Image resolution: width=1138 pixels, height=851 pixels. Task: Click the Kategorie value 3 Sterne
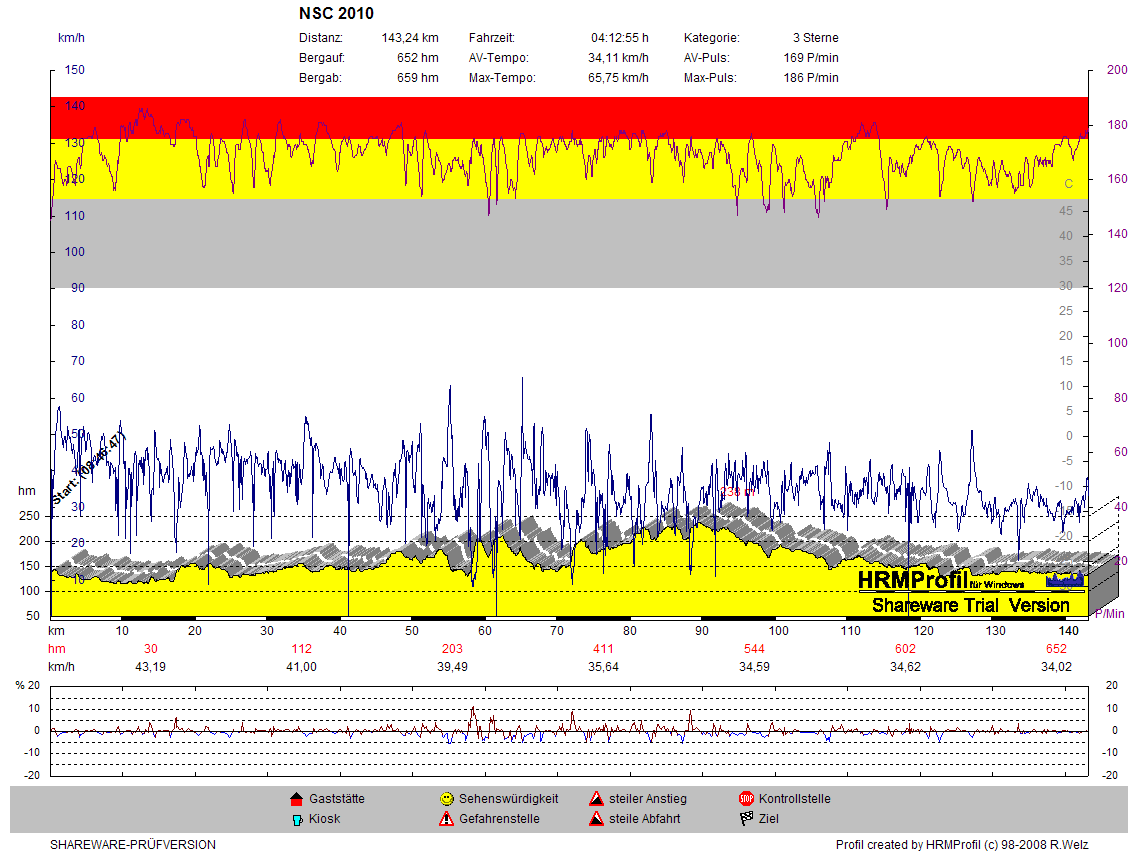815,38
